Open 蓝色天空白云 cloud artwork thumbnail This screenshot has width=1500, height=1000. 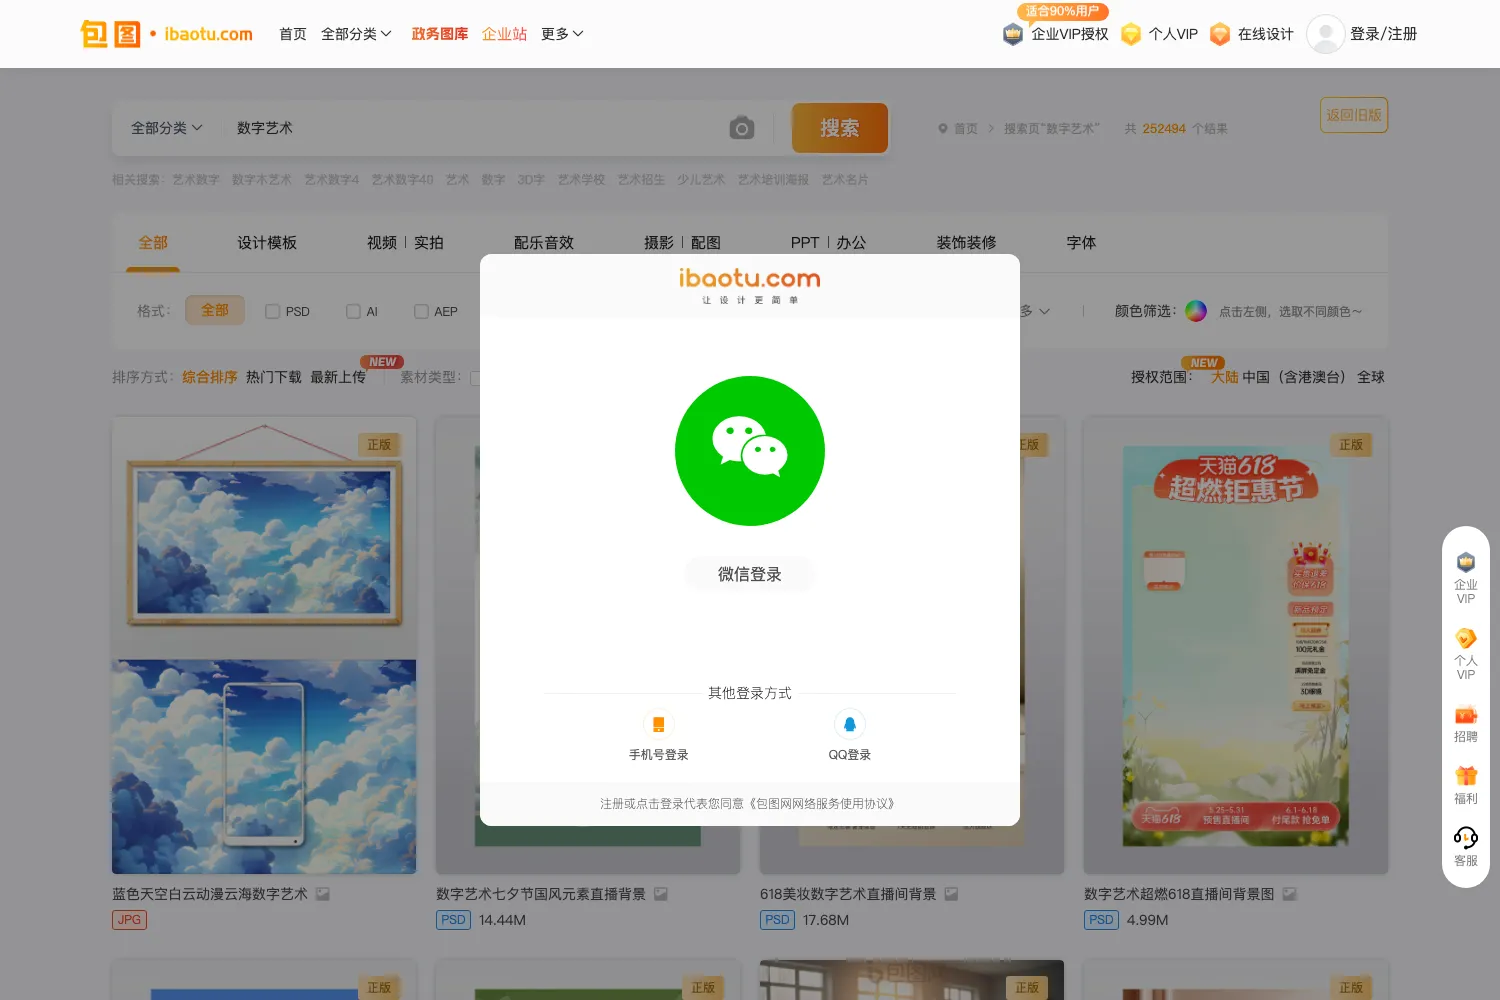[264, 646]
